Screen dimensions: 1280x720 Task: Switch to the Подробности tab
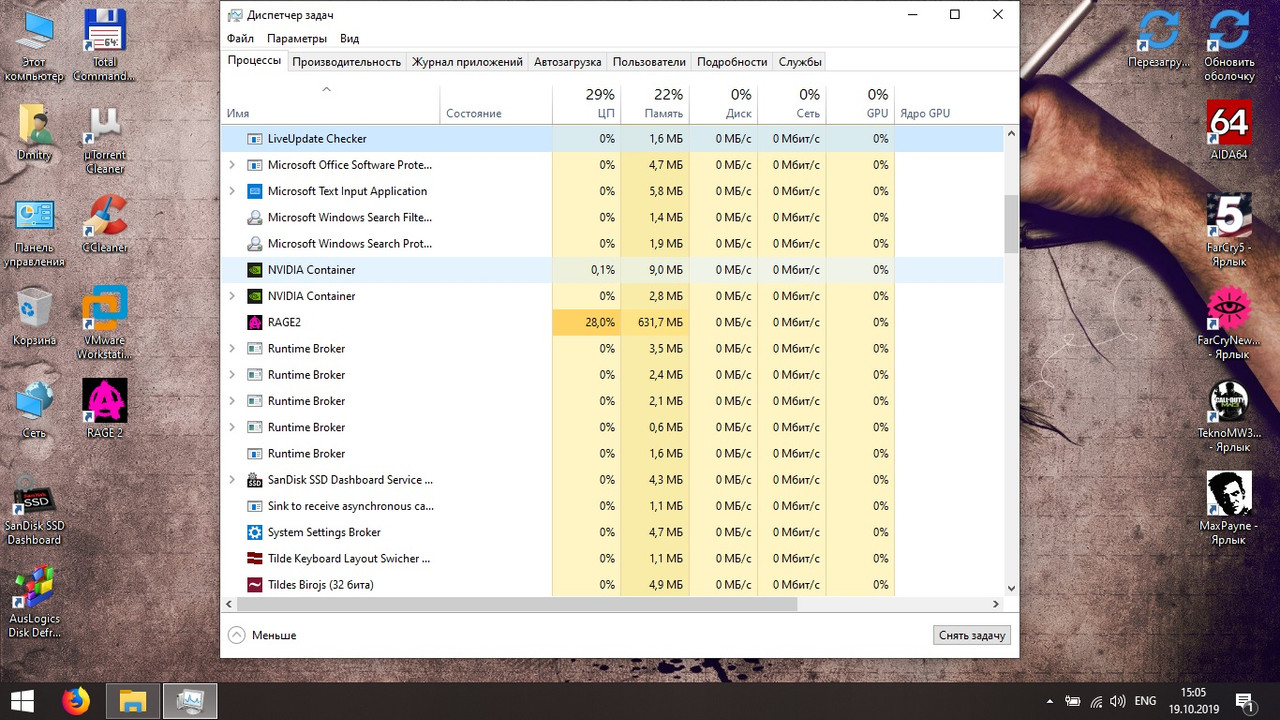[x=732, y=62]
